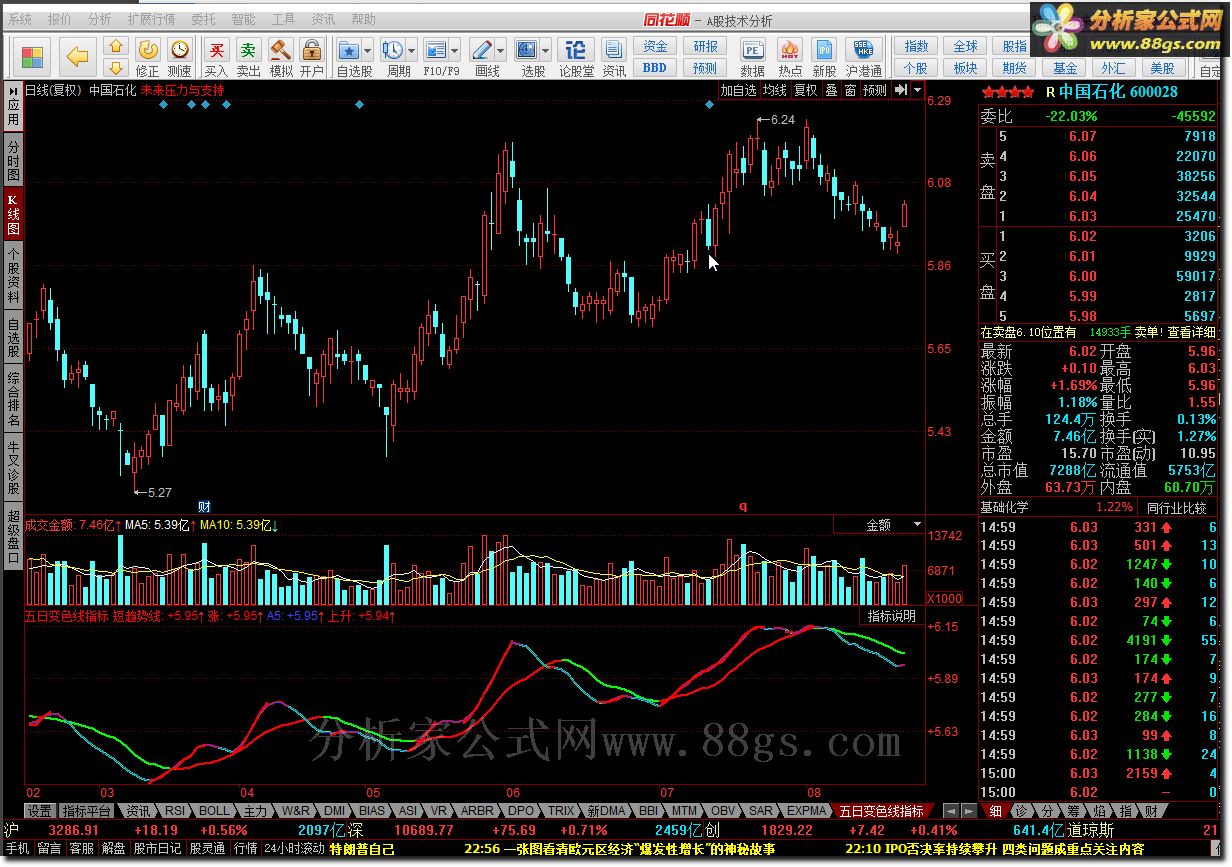Open the 选股 stock picker icon
1232x867 pixels.
[527, 50]
